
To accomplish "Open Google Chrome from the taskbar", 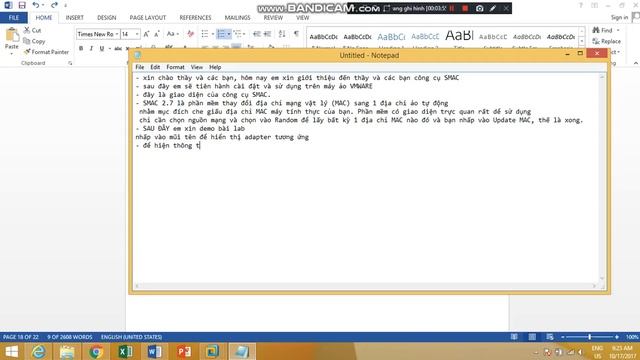I will 96,351.
